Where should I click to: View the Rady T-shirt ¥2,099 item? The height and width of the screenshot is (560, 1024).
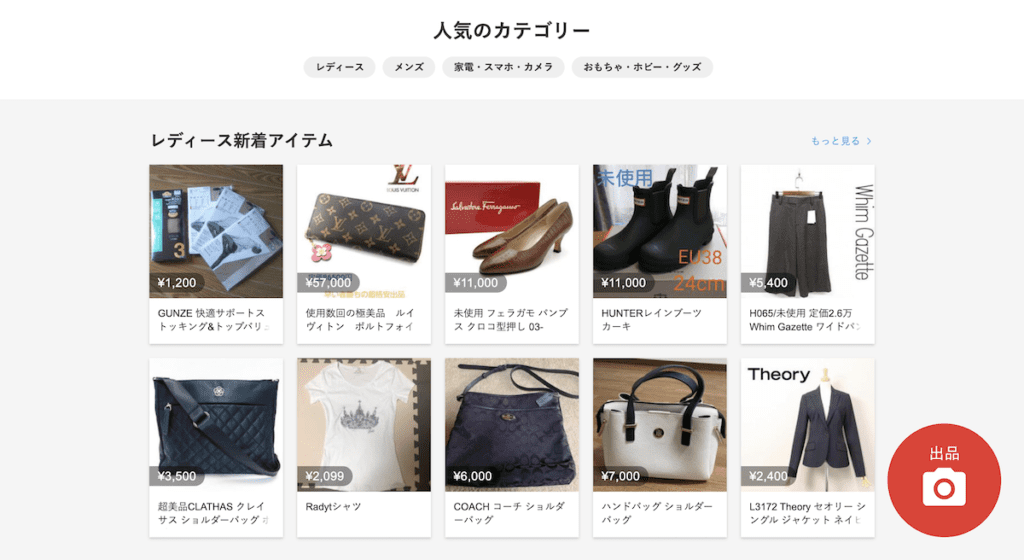(364, 447)
